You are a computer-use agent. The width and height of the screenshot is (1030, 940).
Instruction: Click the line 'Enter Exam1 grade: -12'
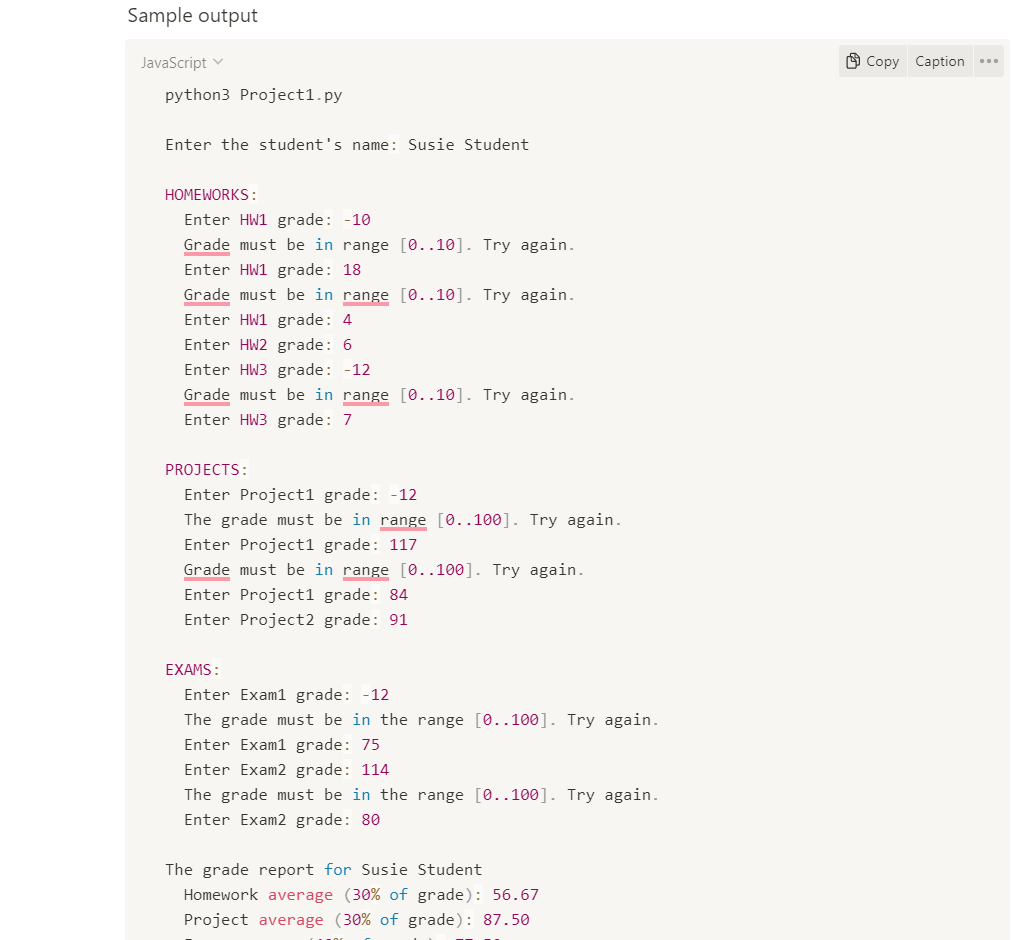[x=286, y=694]
